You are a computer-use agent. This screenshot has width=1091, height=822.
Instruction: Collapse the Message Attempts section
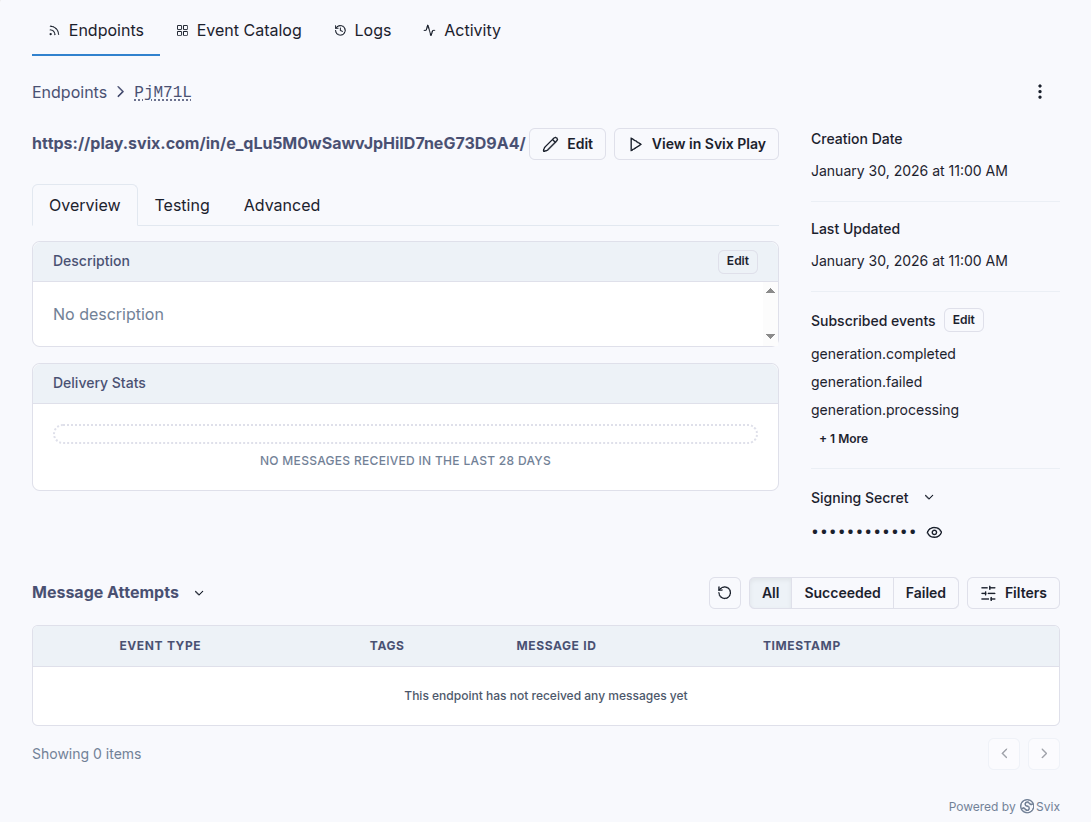[x=198, y=592]
